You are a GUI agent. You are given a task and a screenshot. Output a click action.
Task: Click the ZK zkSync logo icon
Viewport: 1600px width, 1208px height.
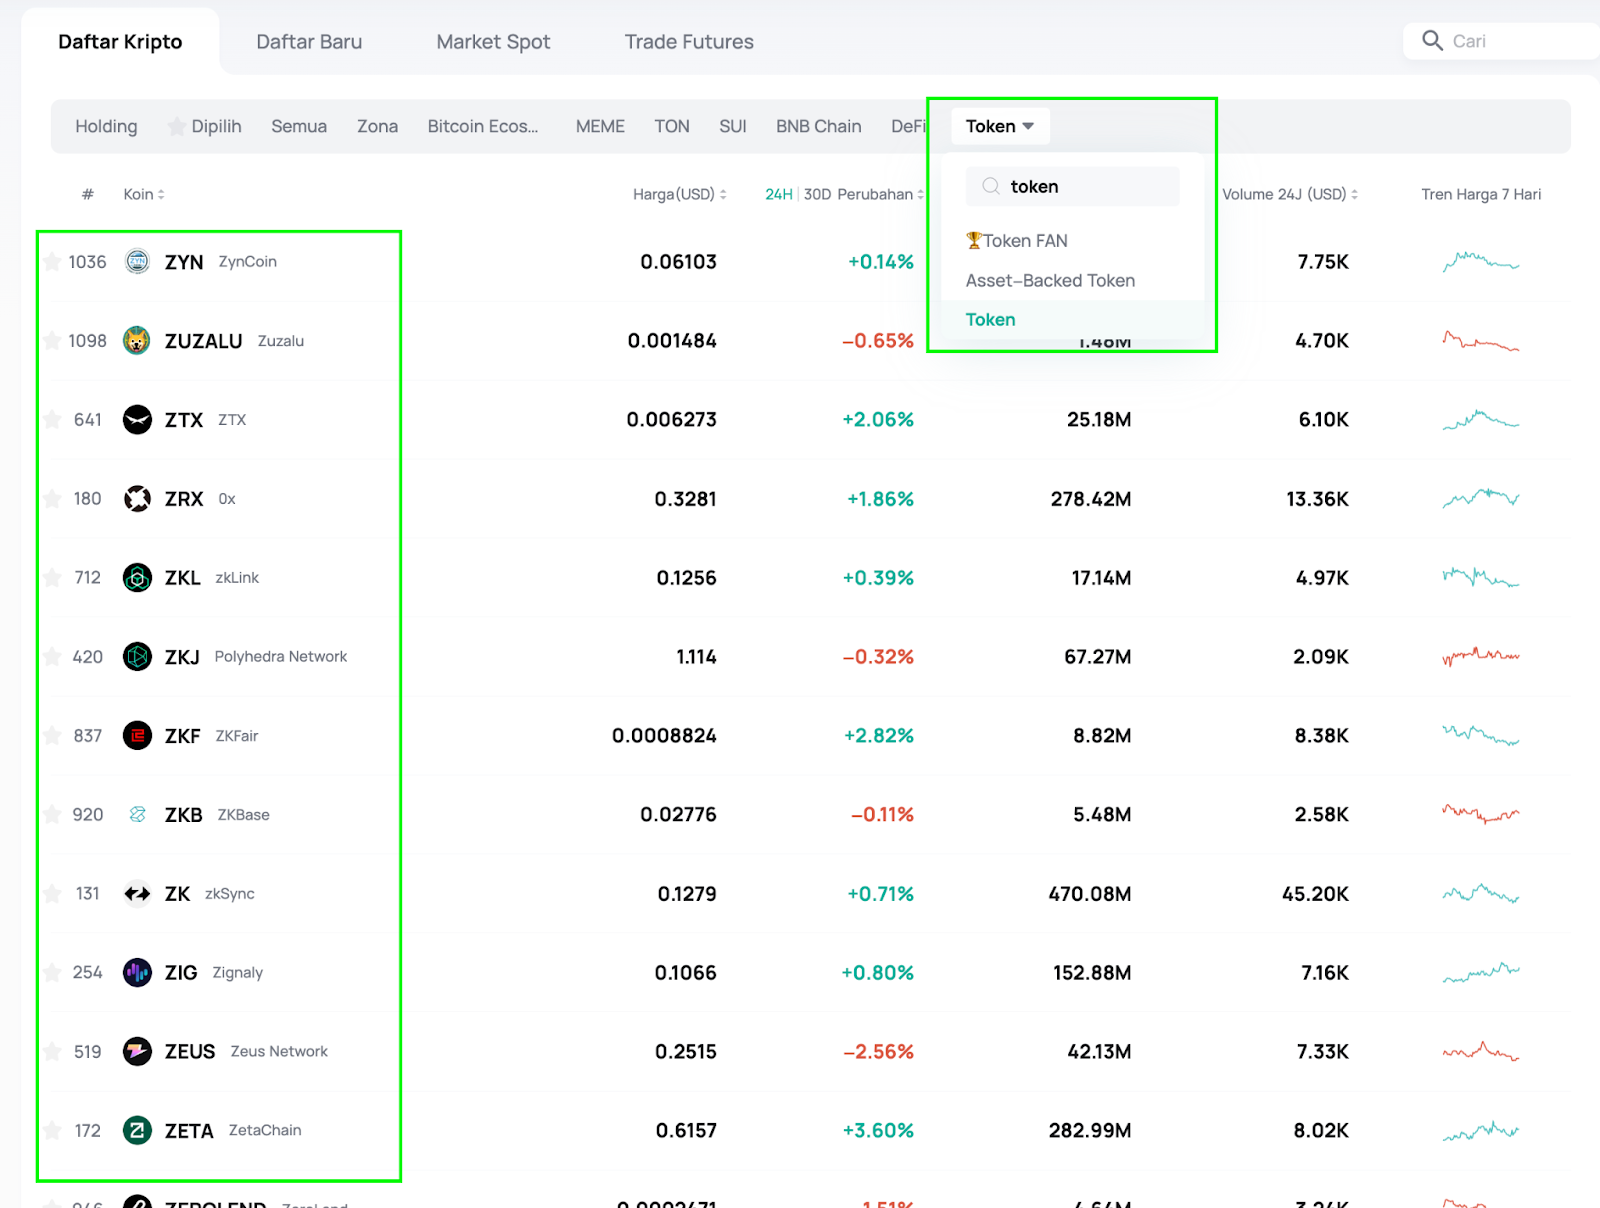[x=137, y=894]
